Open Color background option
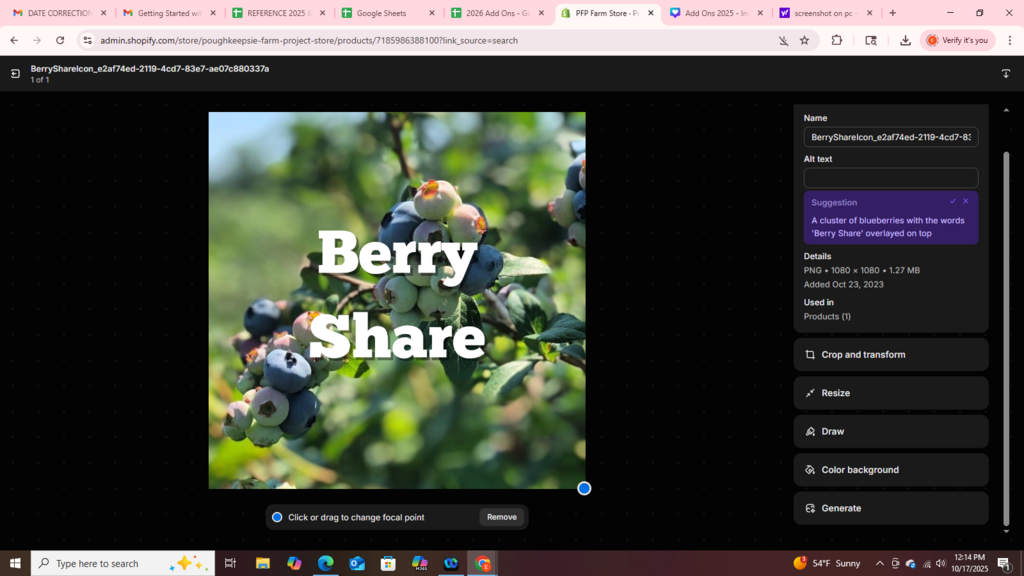Viewport: 1024px width, 576px height. point(891,470)
